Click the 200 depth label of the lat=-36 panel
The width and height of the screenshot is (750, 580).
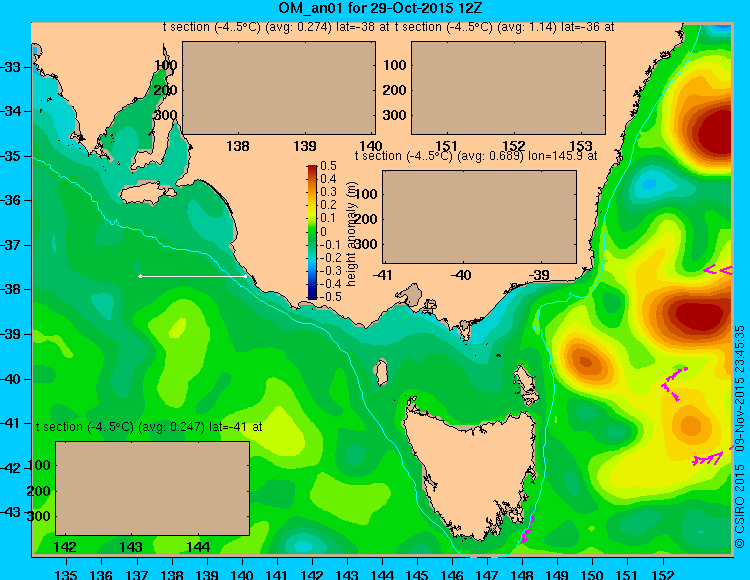coord(394,90)
